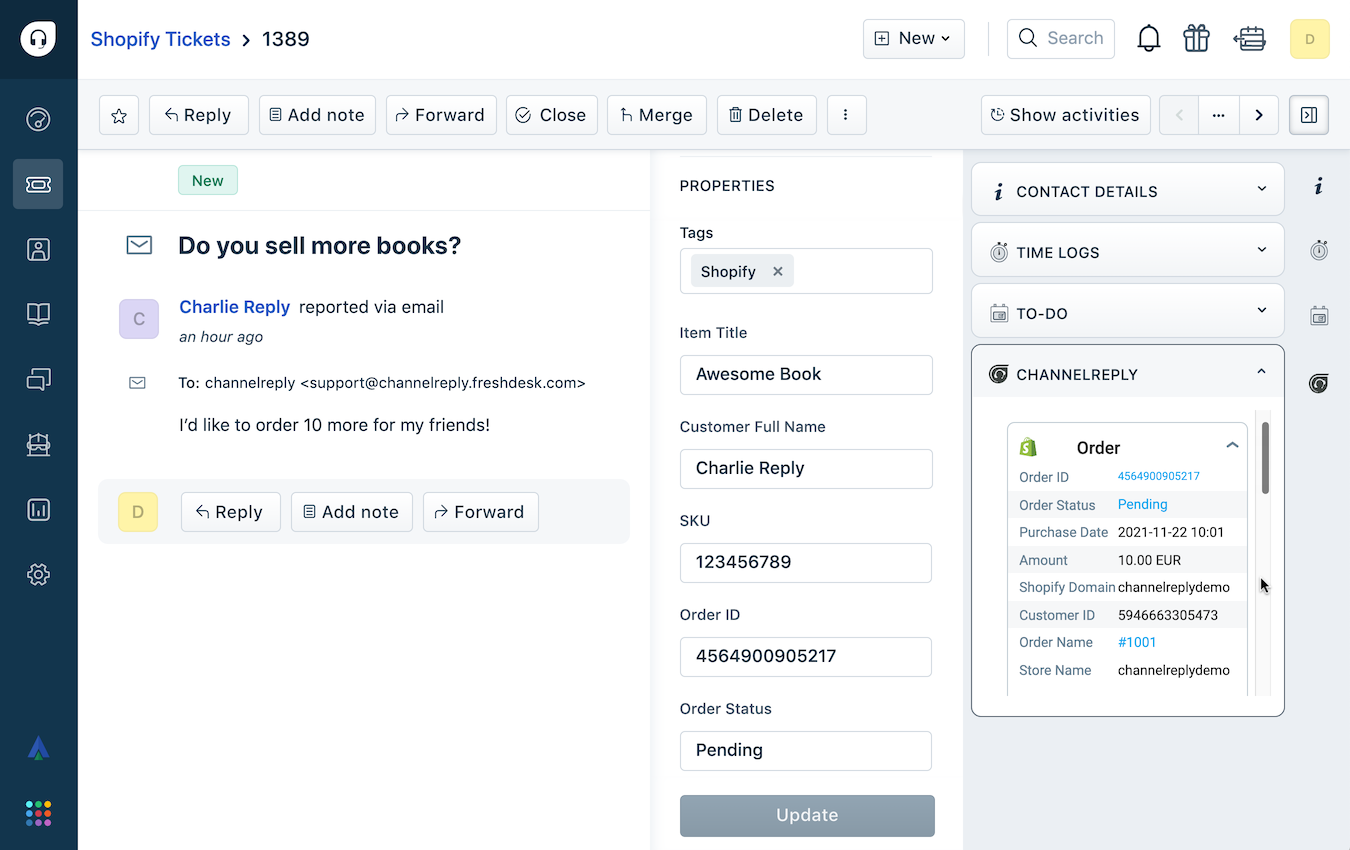This screenshot has height=850, width=1350.
Task: Click the purple C avatar of requester
Action: [139, 319]
